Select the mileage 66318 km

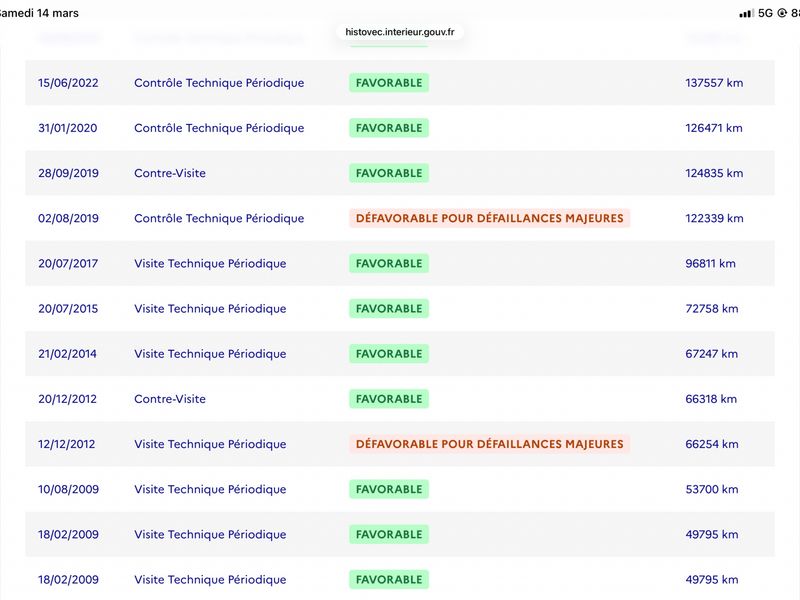coord(711,399)
